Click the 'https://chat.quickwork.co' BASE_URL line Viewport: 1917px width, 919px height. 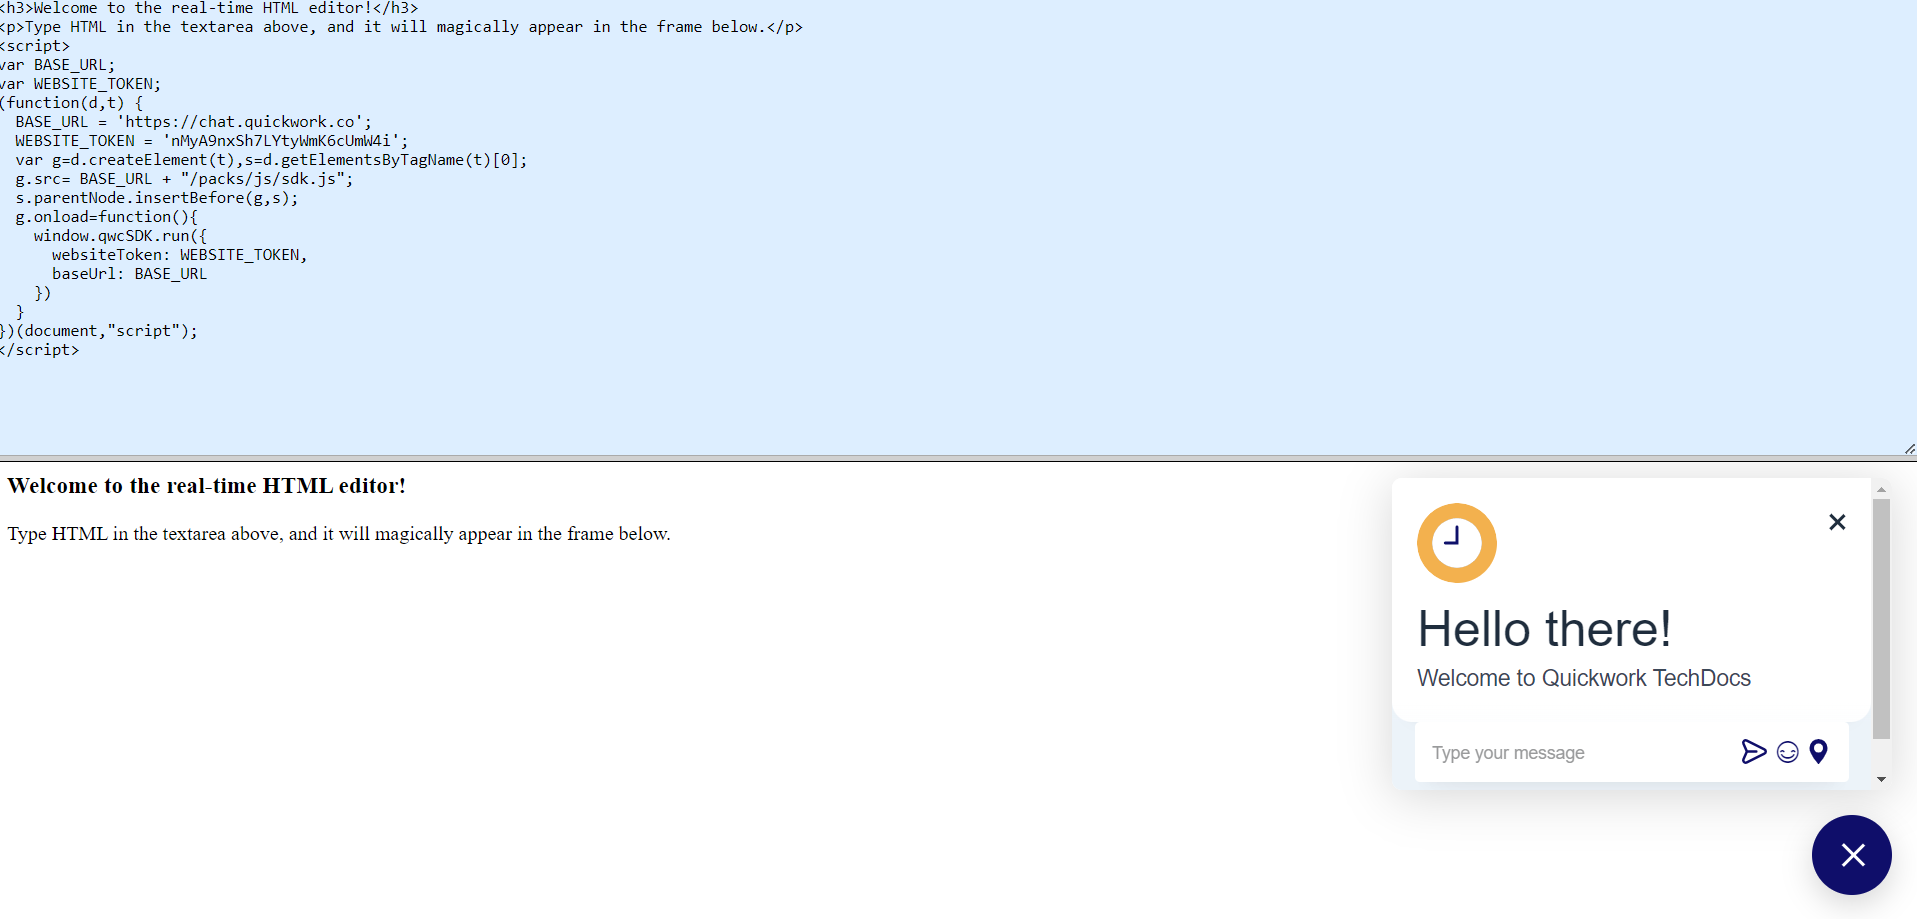[193, 122]
